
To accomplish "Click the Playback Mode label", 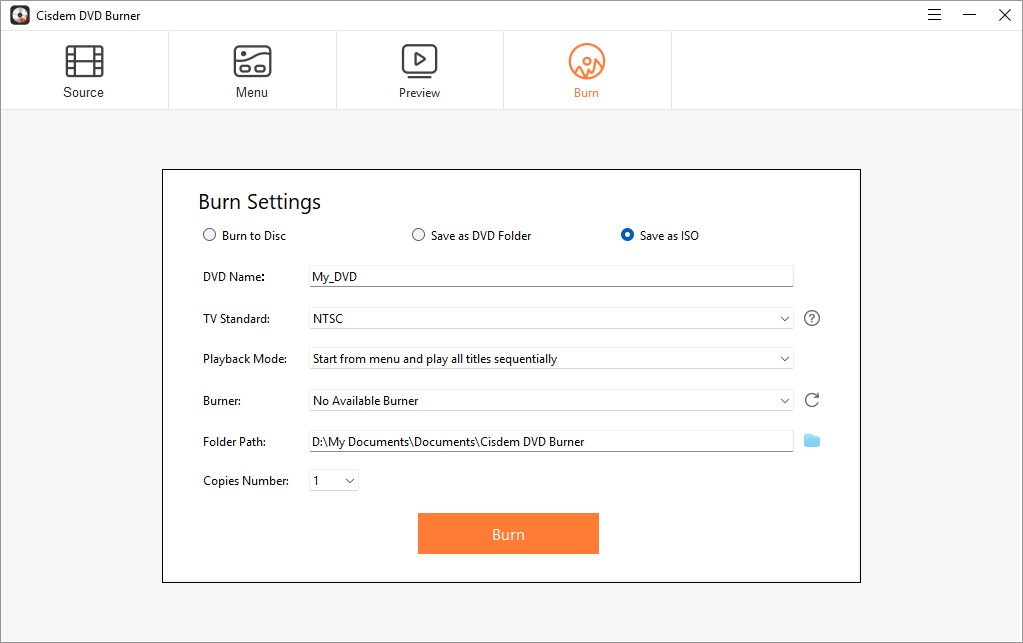I will [245, 359].
